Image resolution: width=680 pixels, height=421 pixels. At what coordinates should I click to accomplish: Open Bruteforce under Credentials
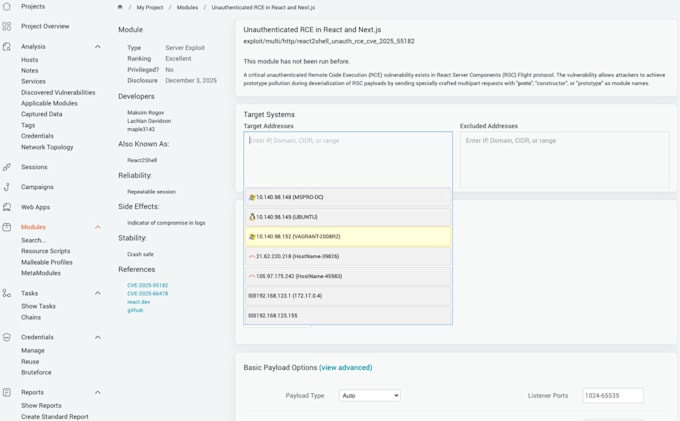(x=36, y=372)
